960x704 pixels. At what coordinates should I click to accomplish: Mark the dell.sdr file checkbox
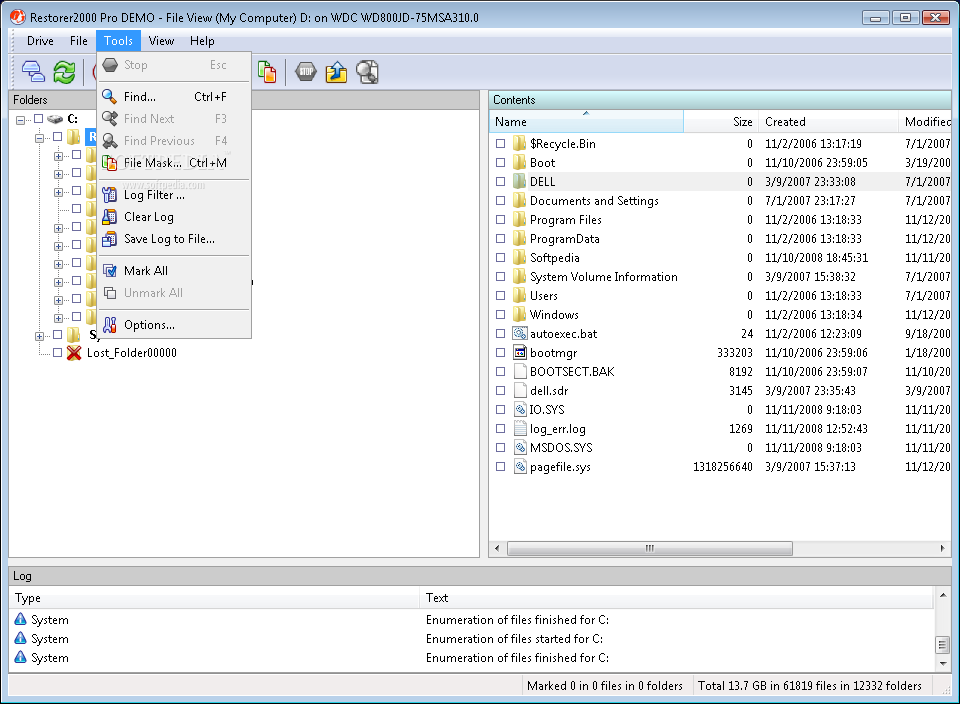501,391
